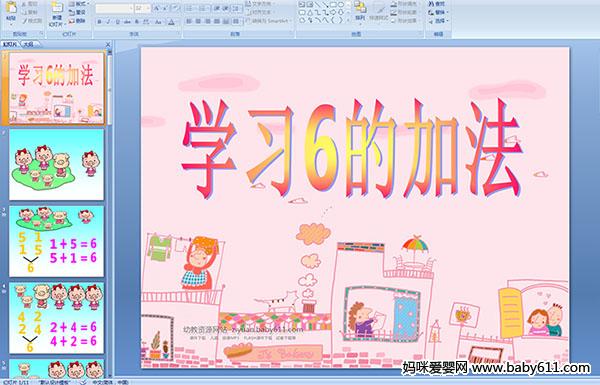Toggle strikethrough formatting button
Viewport: 600px width, 385px height.
pos(127,22)
